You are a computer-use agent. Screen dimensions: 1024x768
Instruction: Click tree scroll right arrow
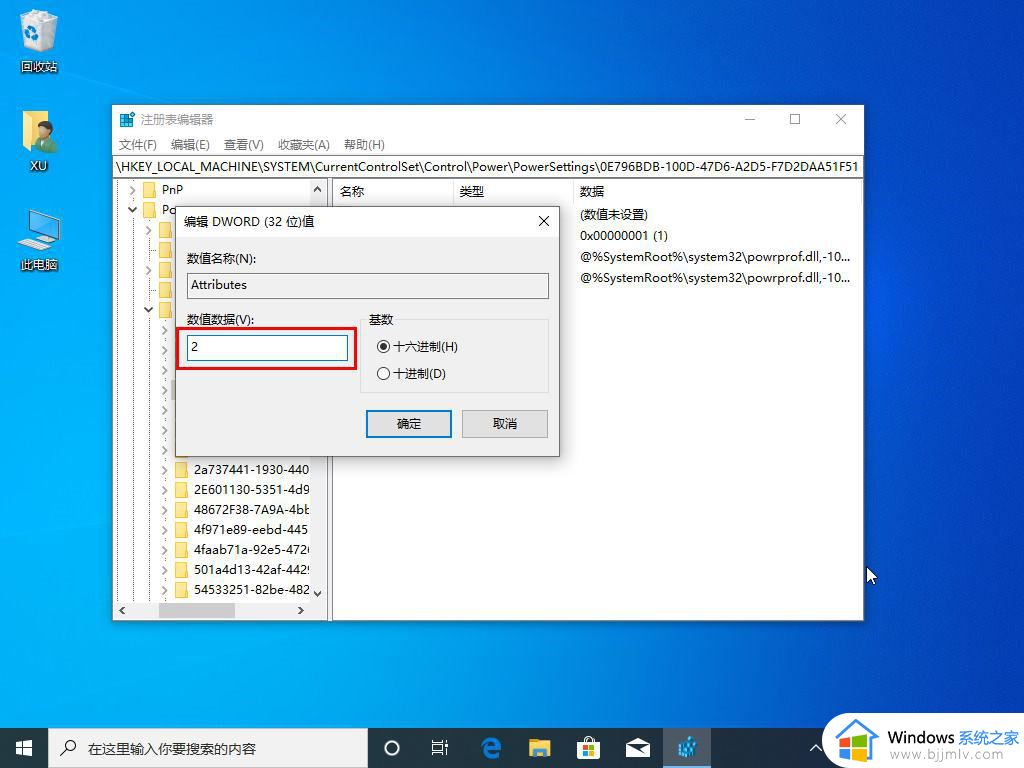[x=300, y=611]
